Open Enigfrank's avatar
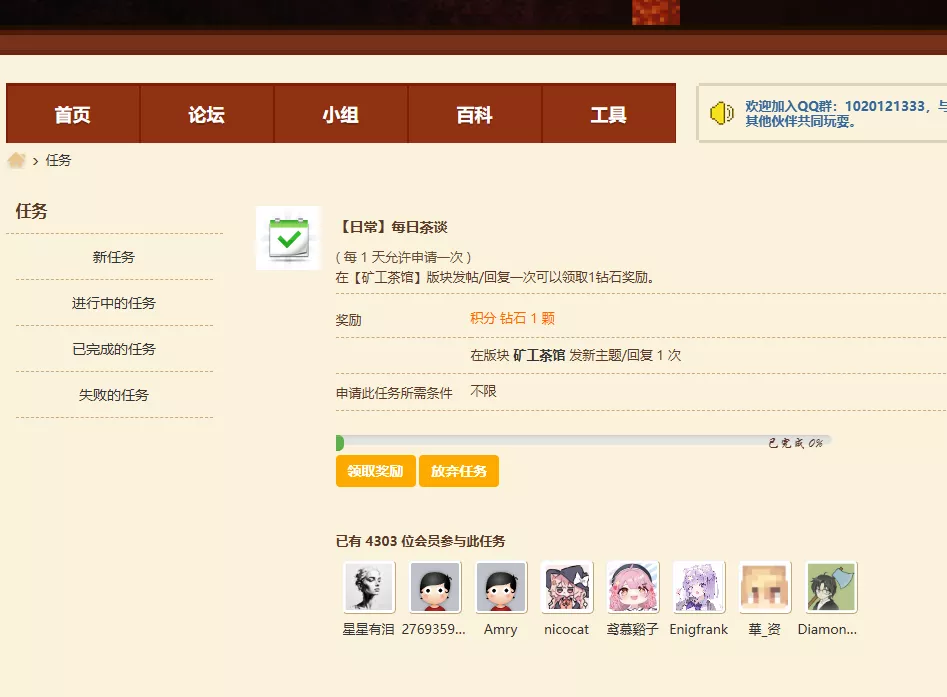 coord(699,587)
